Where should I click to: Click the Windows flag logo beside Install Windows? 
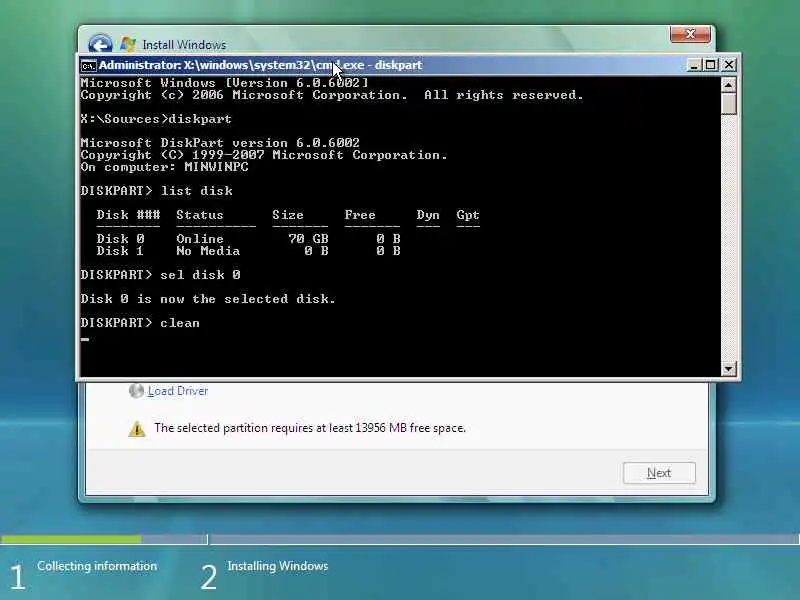tap(128, 44)
